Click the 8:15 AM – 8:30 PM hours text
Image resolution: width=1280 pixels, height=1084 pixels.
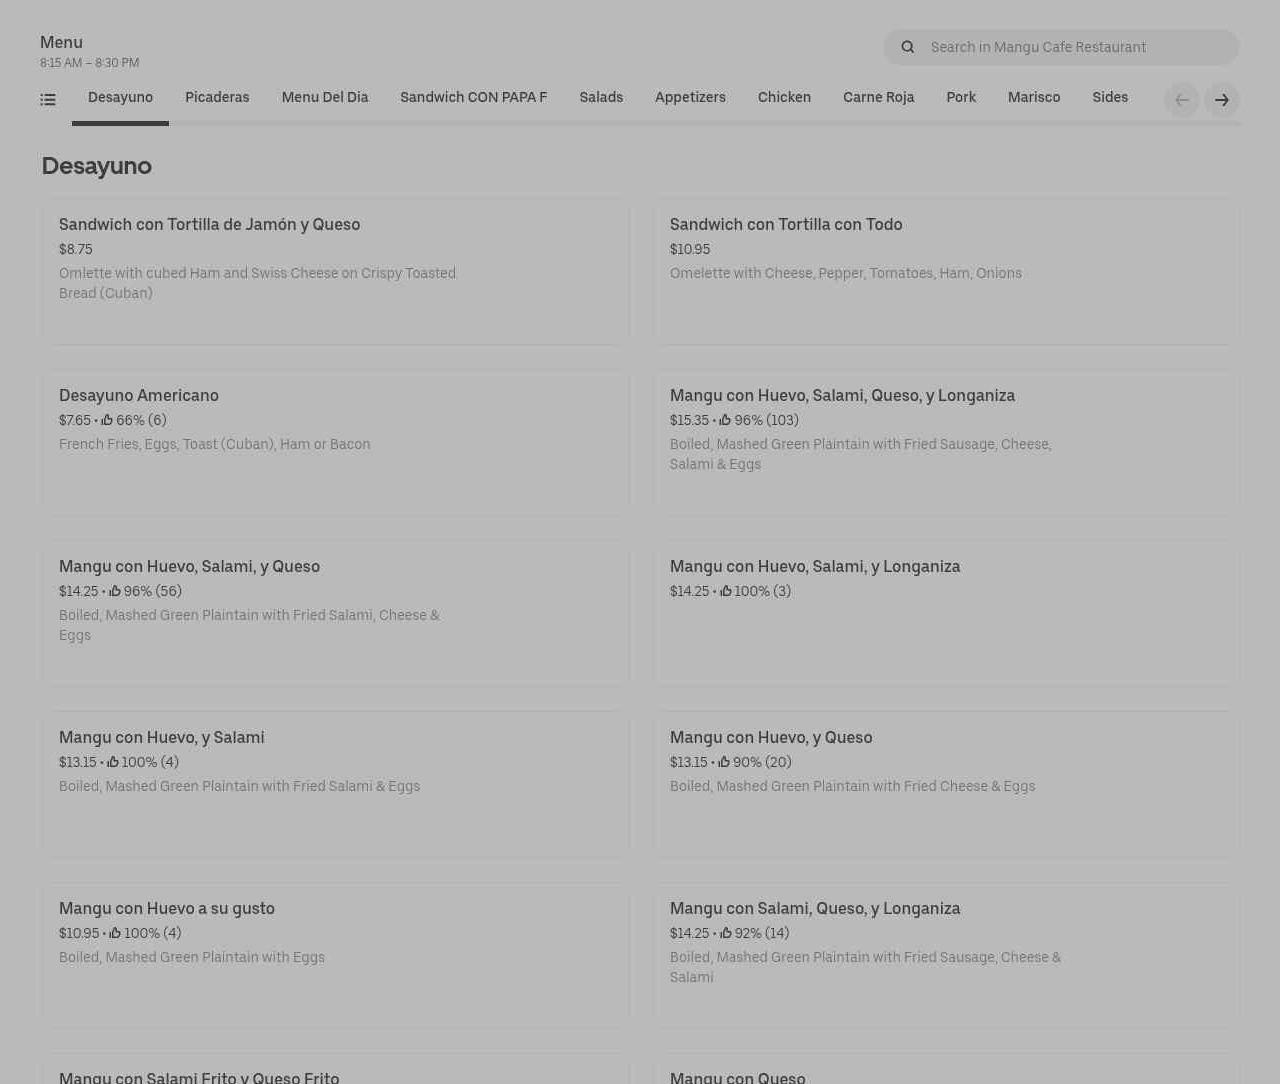(x=90, y=63)
